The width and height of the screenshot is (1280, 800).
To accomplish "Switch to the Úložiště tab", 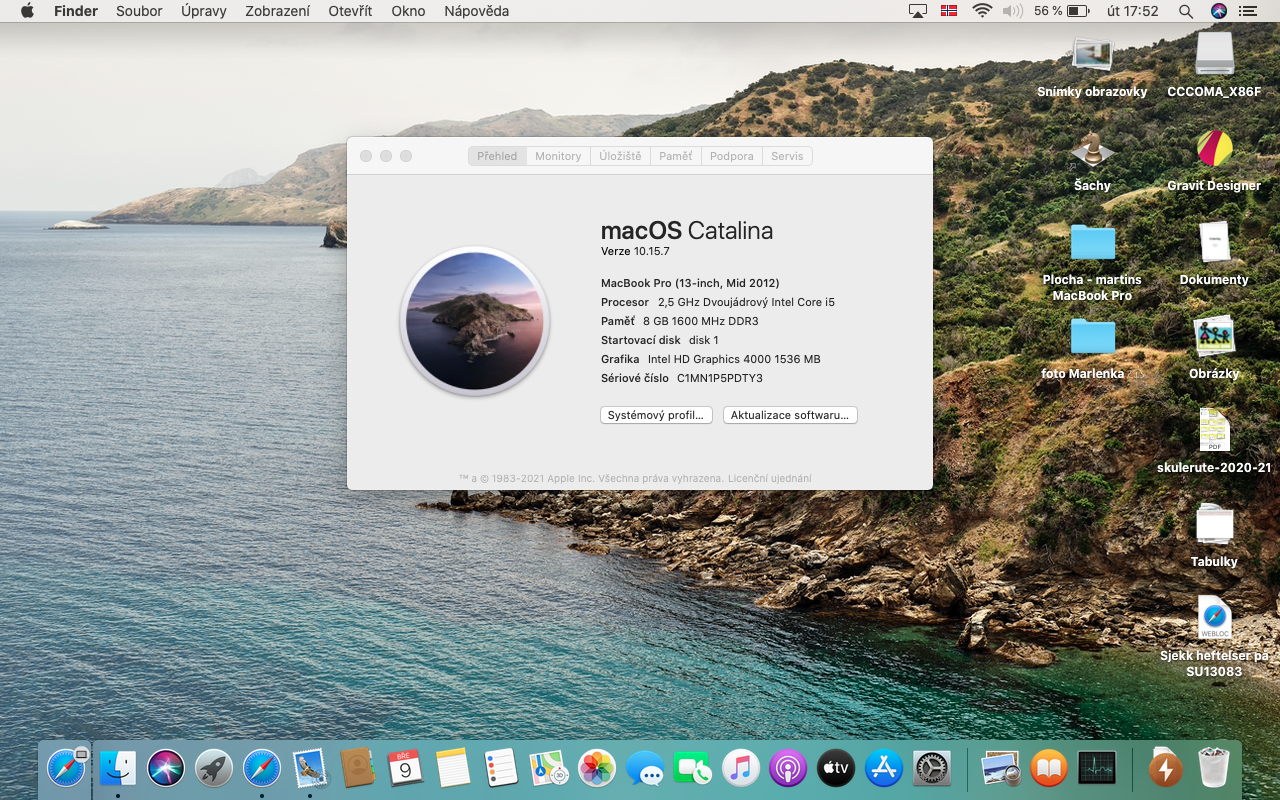I will (x=620, y=156).
